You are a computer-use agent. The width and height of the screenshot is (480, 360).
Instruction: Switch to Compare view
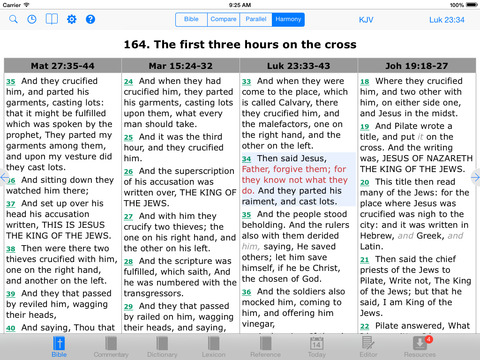223,19
